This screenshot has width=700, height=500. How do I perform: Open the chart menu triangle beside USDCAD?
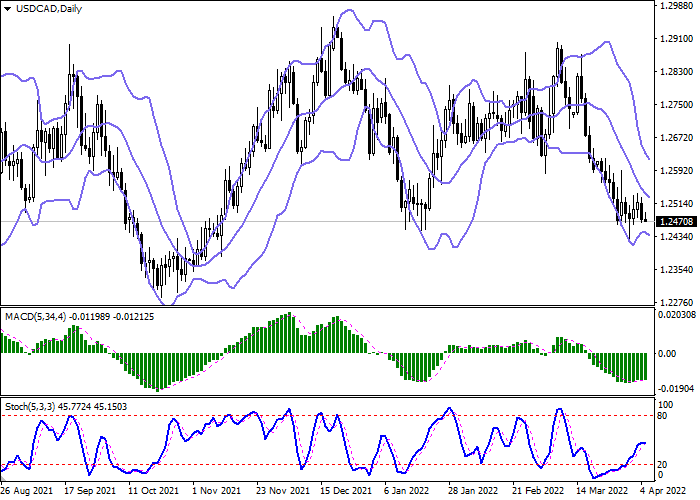[x=8, y=9]
